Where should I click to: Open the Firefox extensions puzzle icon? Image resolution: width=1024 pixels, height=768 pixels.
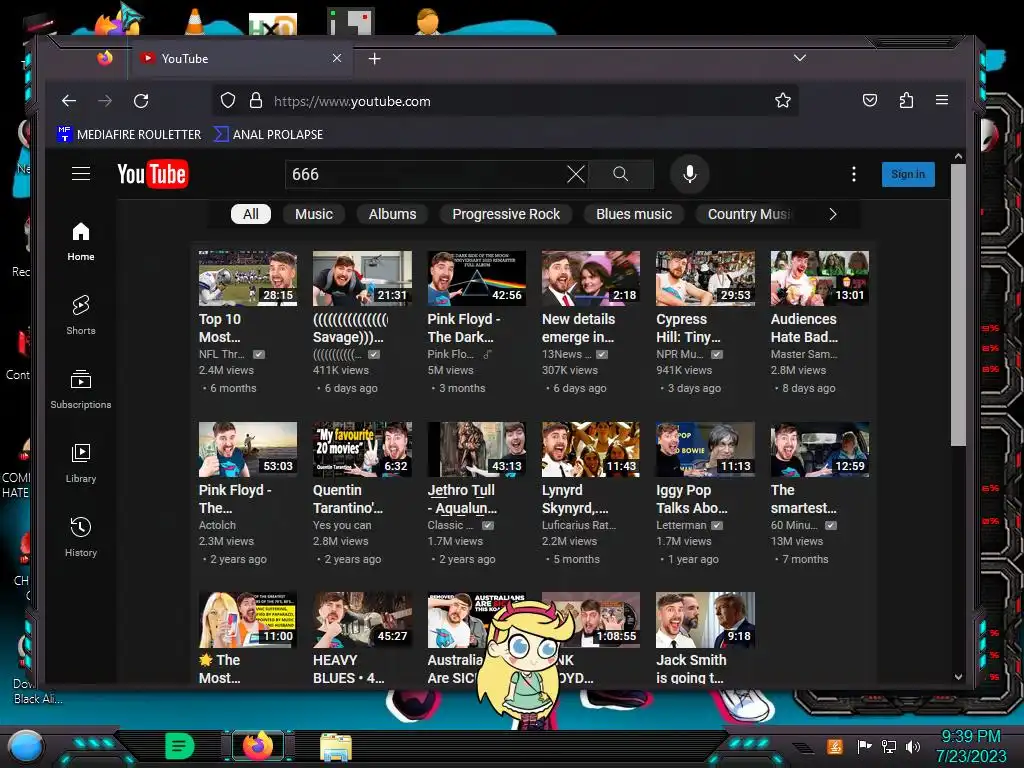pyautogui.click(x=906, y=101)
